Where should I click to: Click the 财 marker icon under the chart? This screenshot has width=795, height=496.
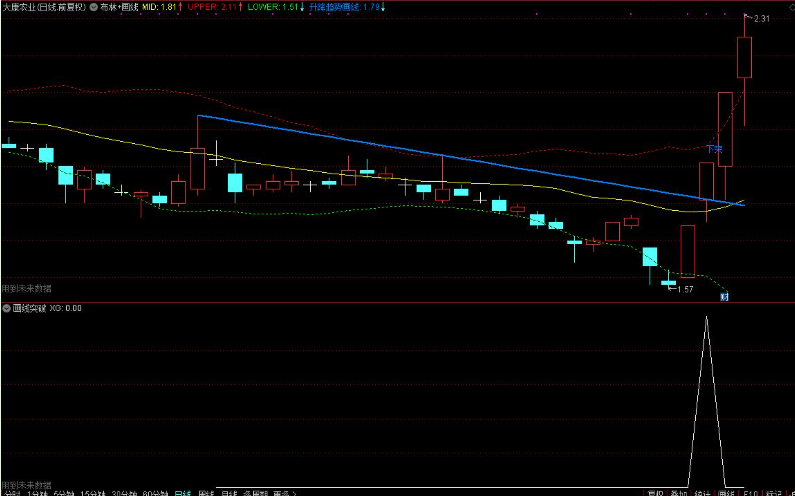click(x=725, y=297)
